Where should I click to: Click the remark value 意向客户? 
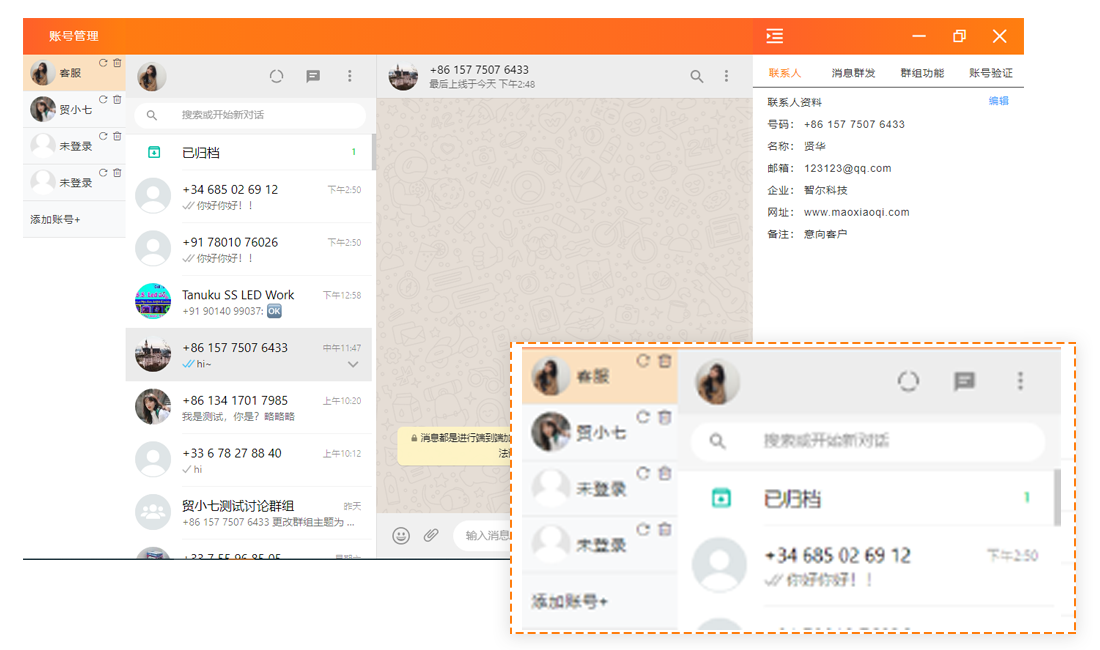click(826, 234)
